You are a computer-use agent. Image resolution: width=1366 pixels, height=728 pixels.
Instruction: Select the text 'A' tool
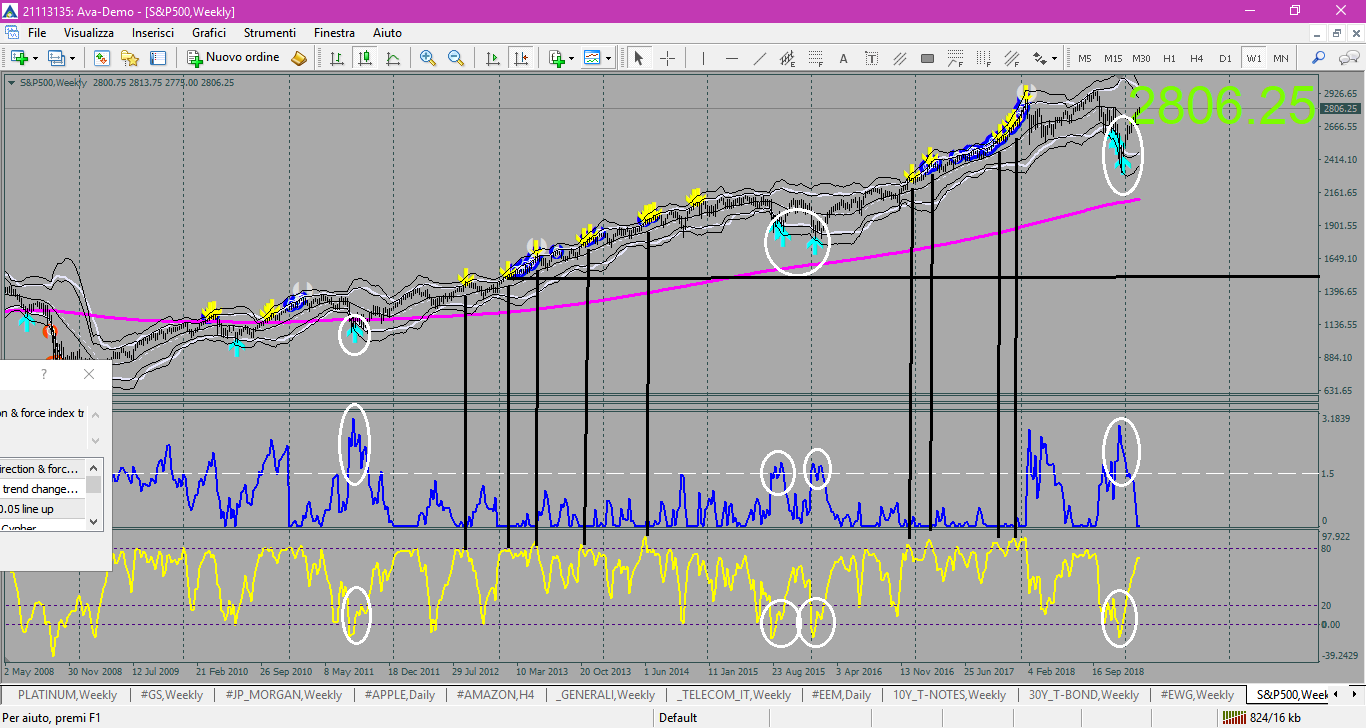[x=843, y=58]
